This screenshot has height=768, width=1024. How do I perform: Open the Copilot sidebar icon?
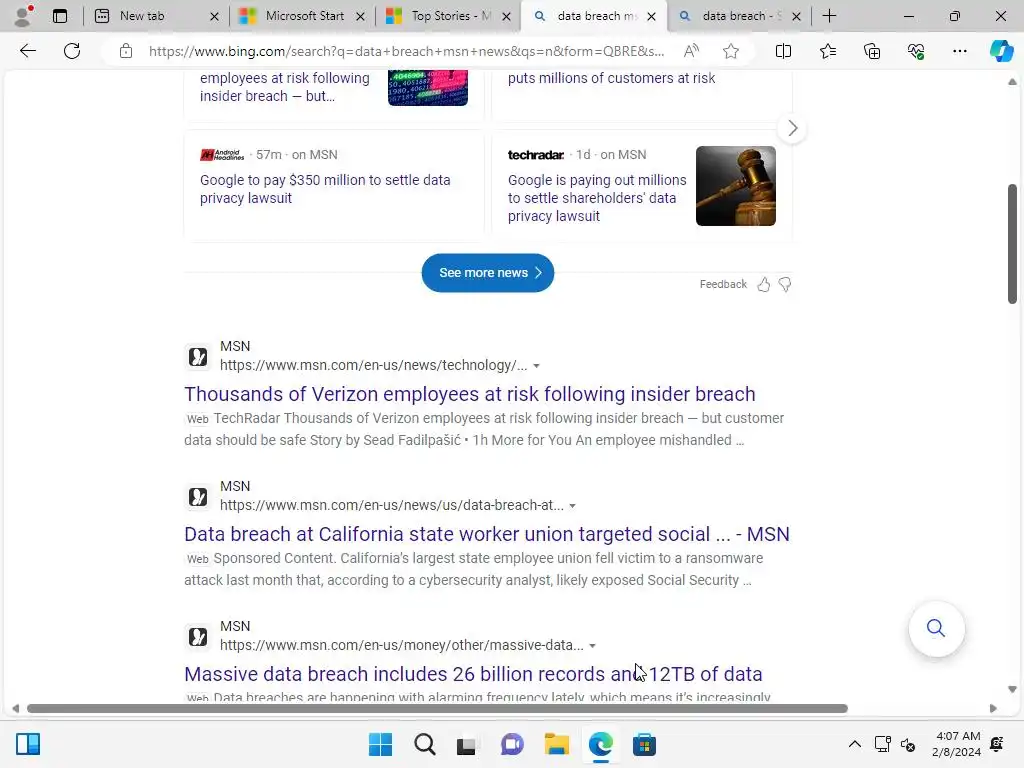tap(1001, 51)
